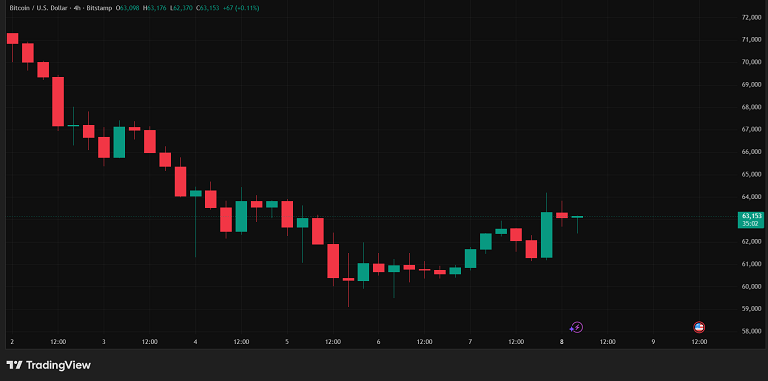Click the low value L62,370
The height and width of the screenshot is (381, 768).
[182, 8]
